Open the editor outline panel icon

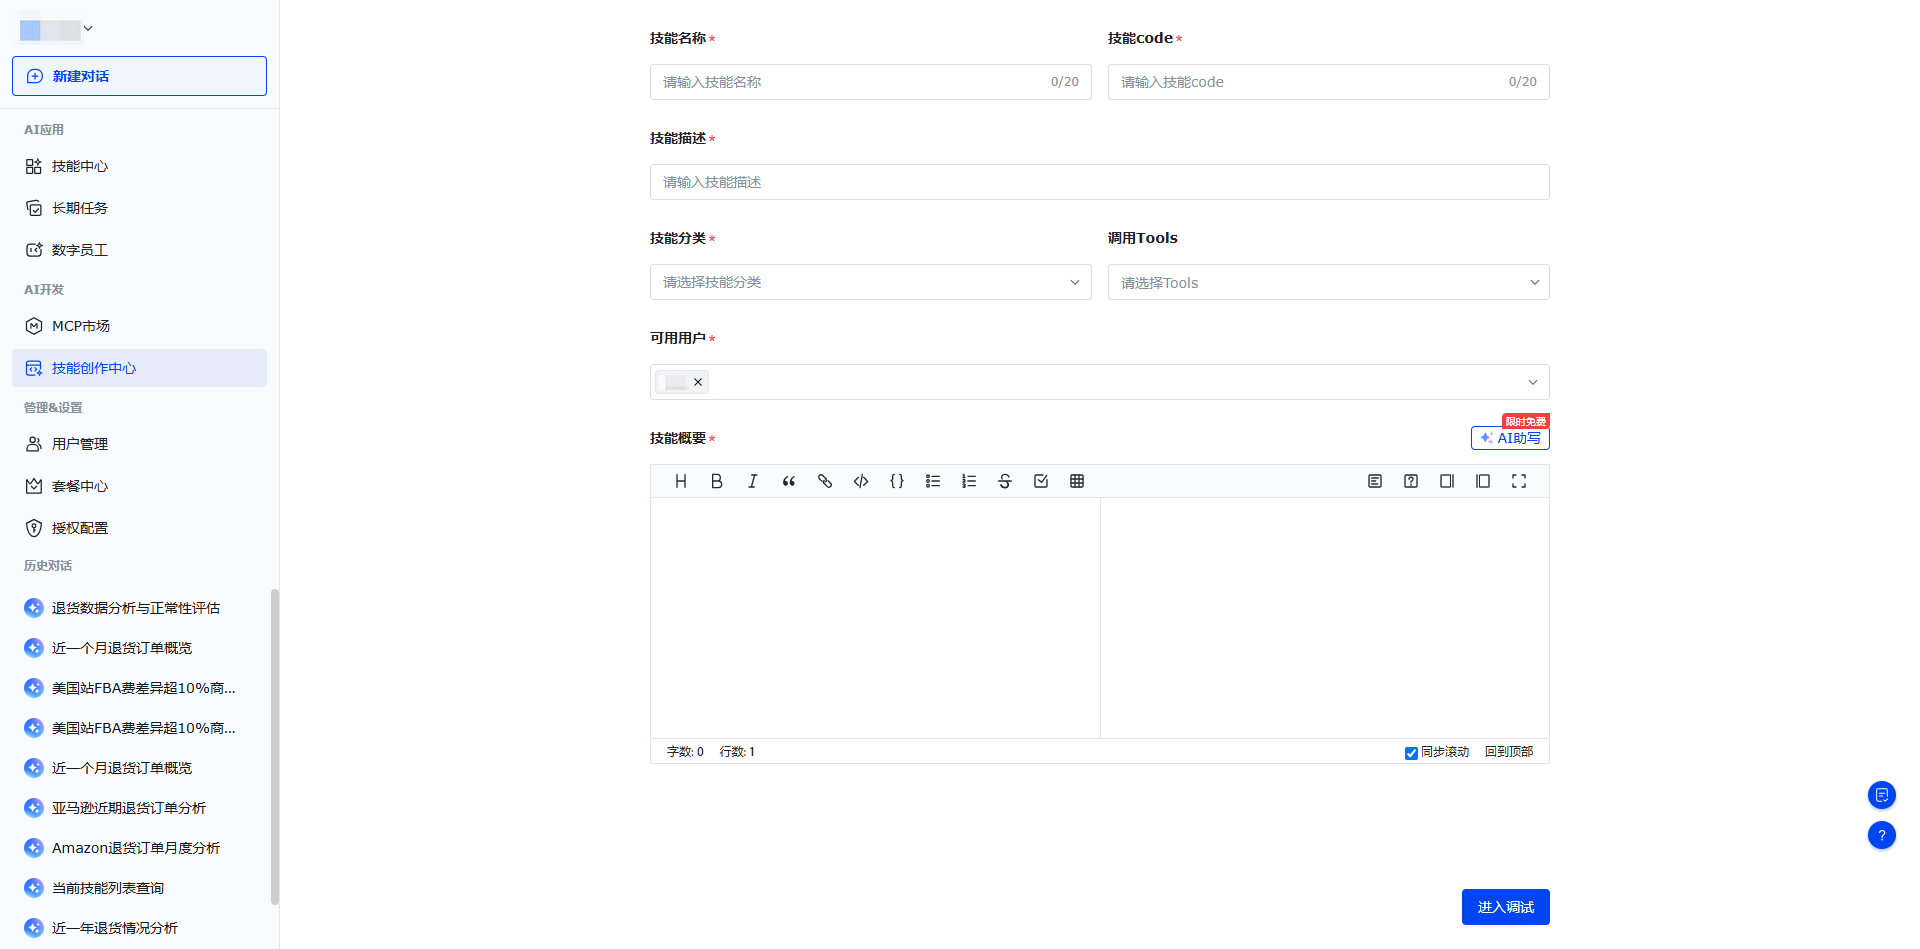(x=1375, y=481)
